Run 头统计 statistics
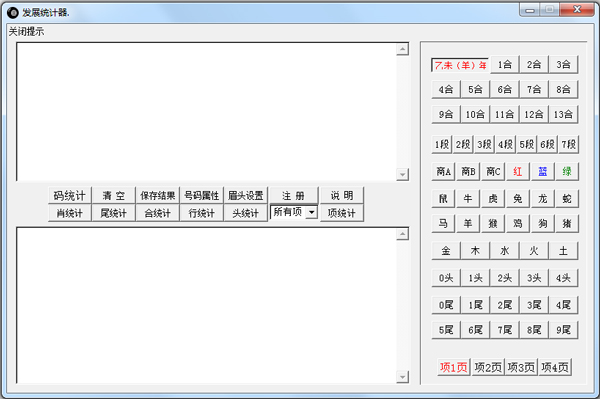Viewport: 600px width, 399px height. 246,213
